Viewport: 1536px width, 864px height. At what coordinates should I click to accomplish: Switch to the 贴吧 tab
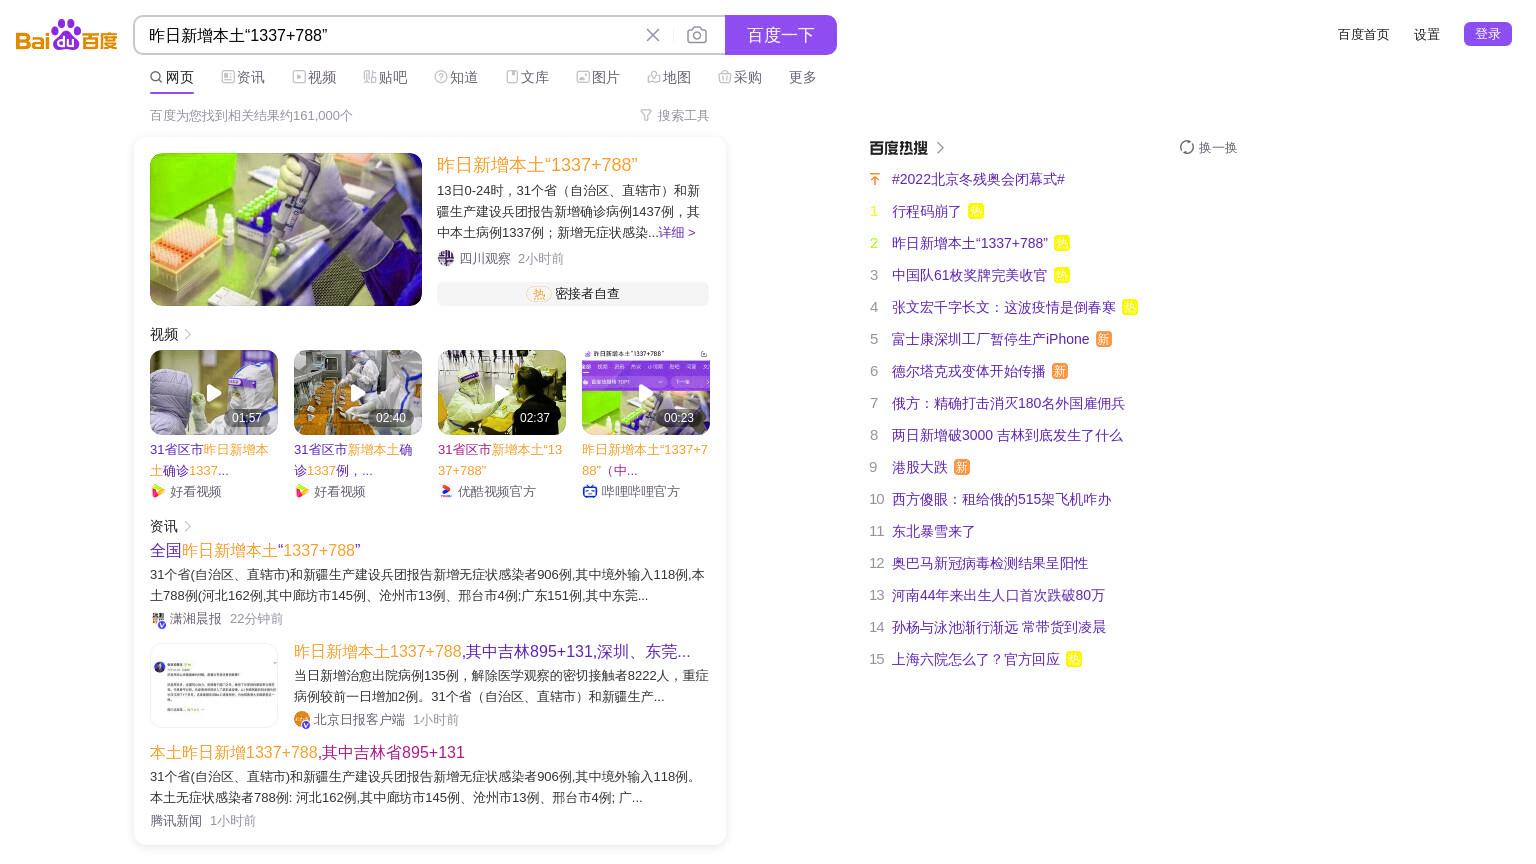[385, 77]
